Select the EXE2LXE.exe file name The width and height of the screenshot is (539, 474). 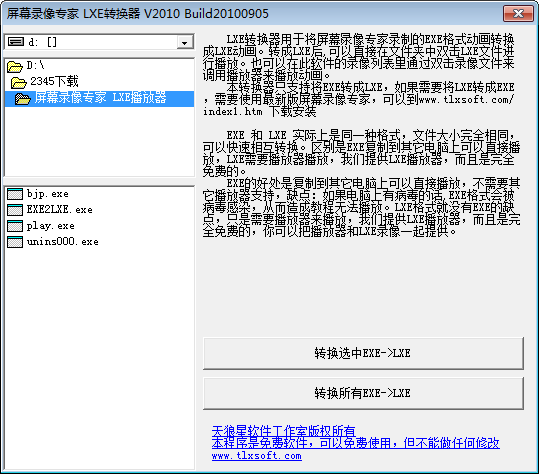pos(60,210)
